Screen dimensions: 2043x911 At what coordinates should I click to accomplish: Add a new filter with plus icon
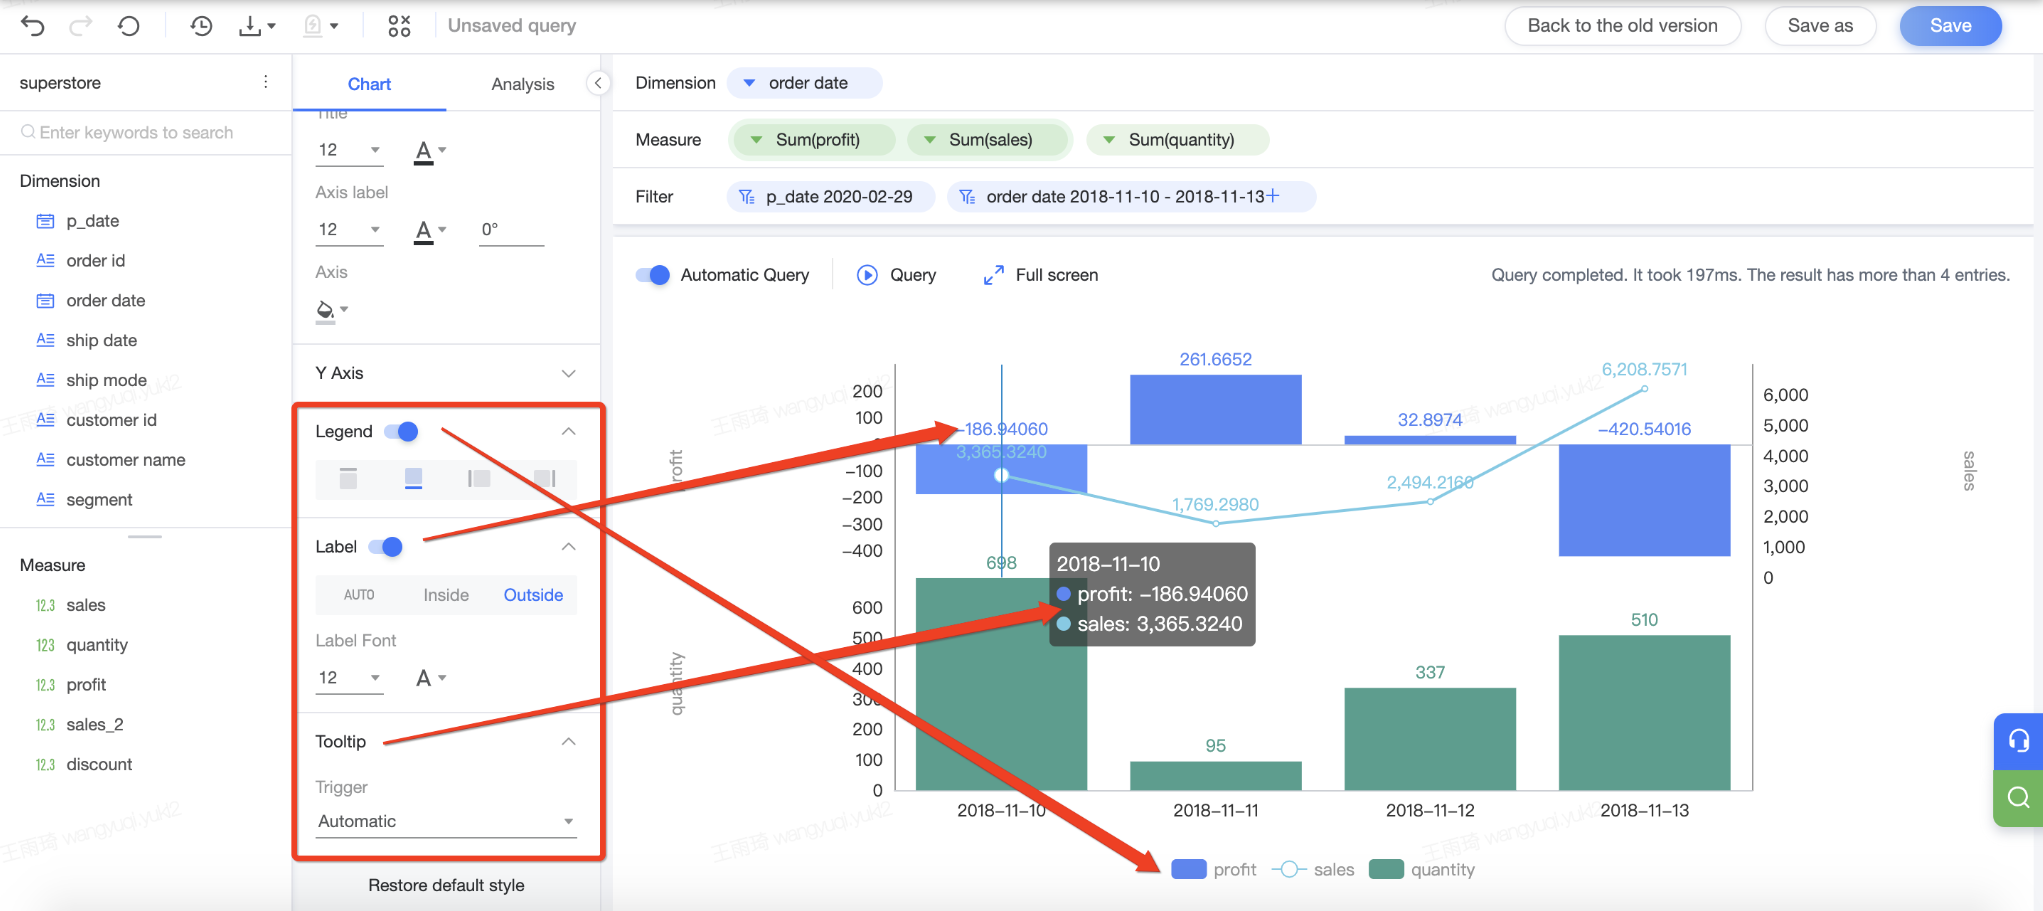(1273, 196)
